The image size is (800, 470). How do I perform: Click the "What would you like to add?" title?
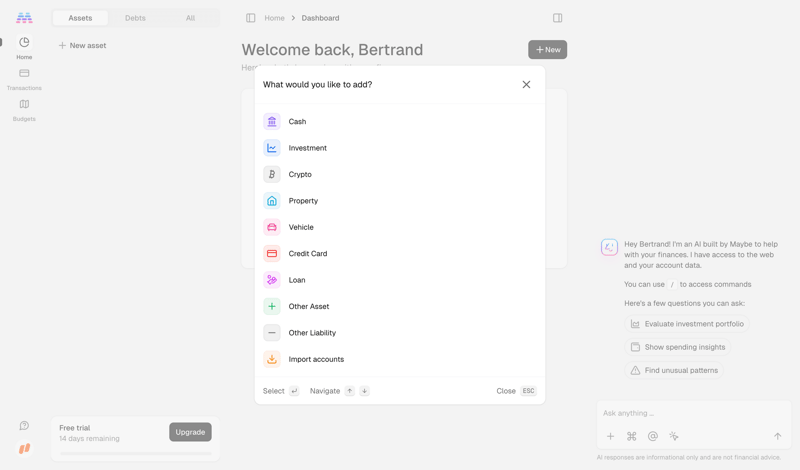(317, 85)
